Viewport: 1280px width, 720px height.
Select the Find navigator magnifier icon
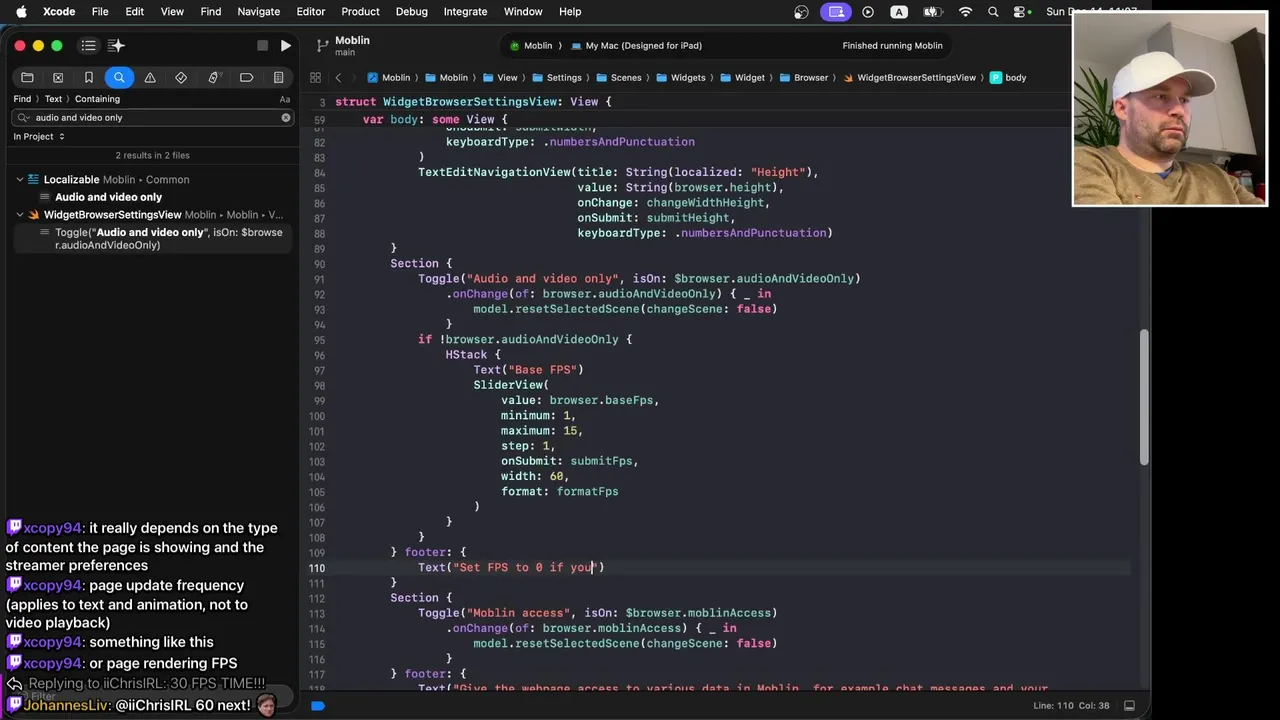click(x=119, y=77)
